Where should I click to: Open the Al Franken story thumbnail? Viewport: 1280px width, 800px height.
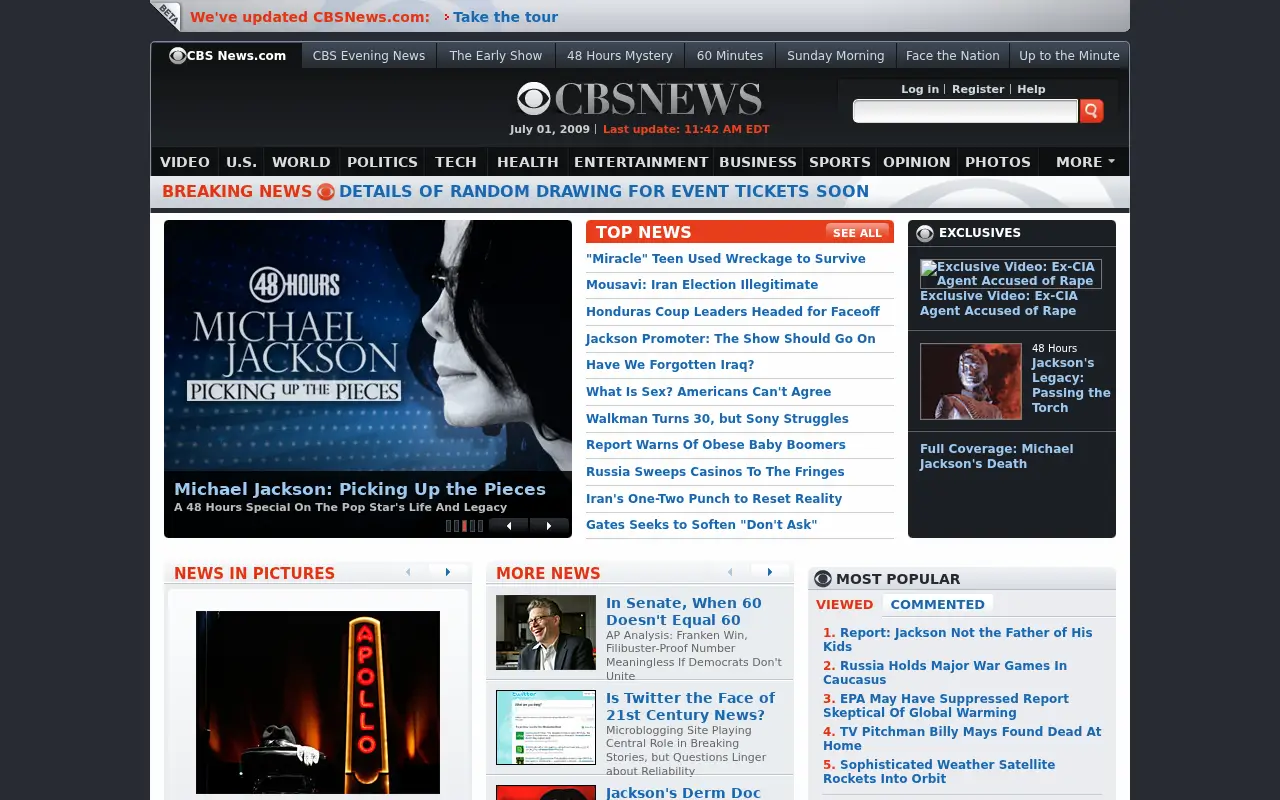click(546, 632)
